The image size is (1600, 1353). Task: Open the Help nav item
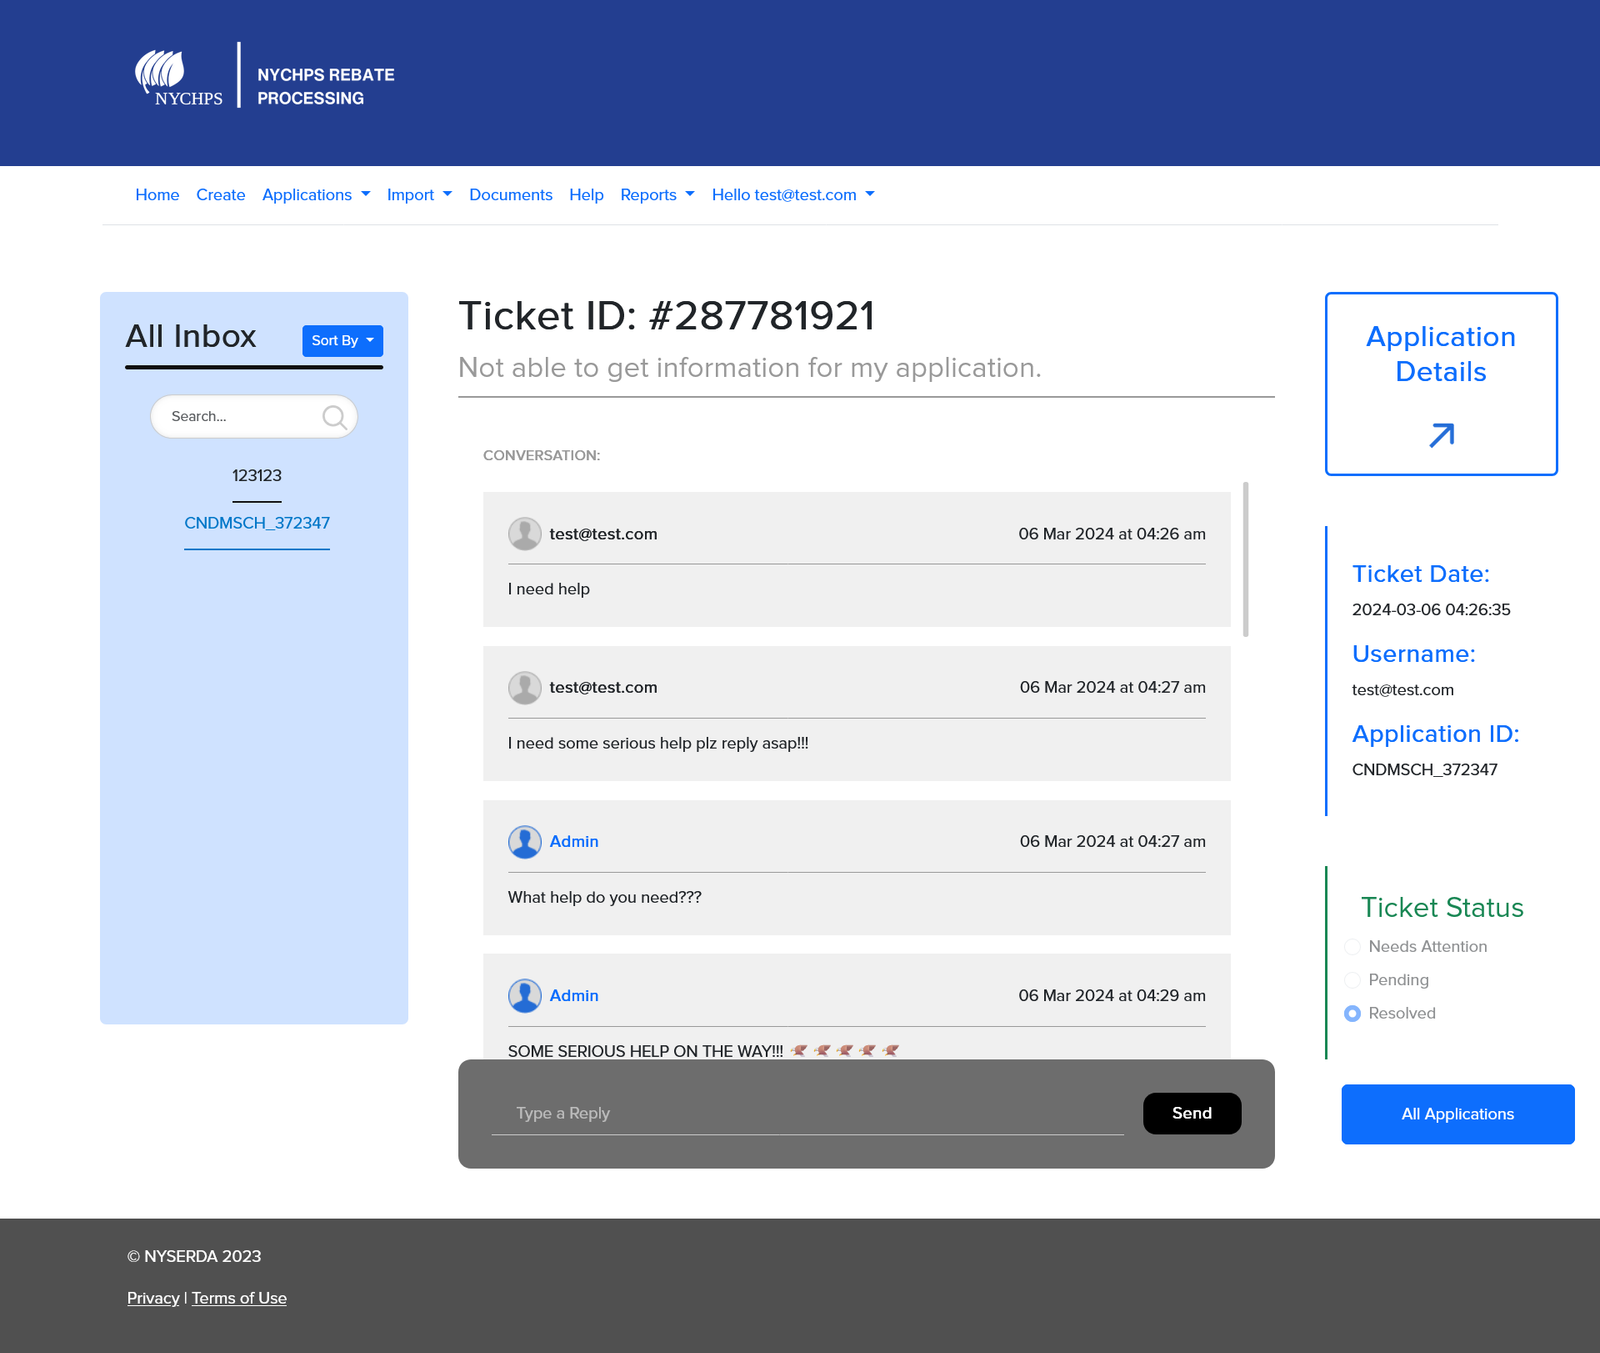[586, 195]
